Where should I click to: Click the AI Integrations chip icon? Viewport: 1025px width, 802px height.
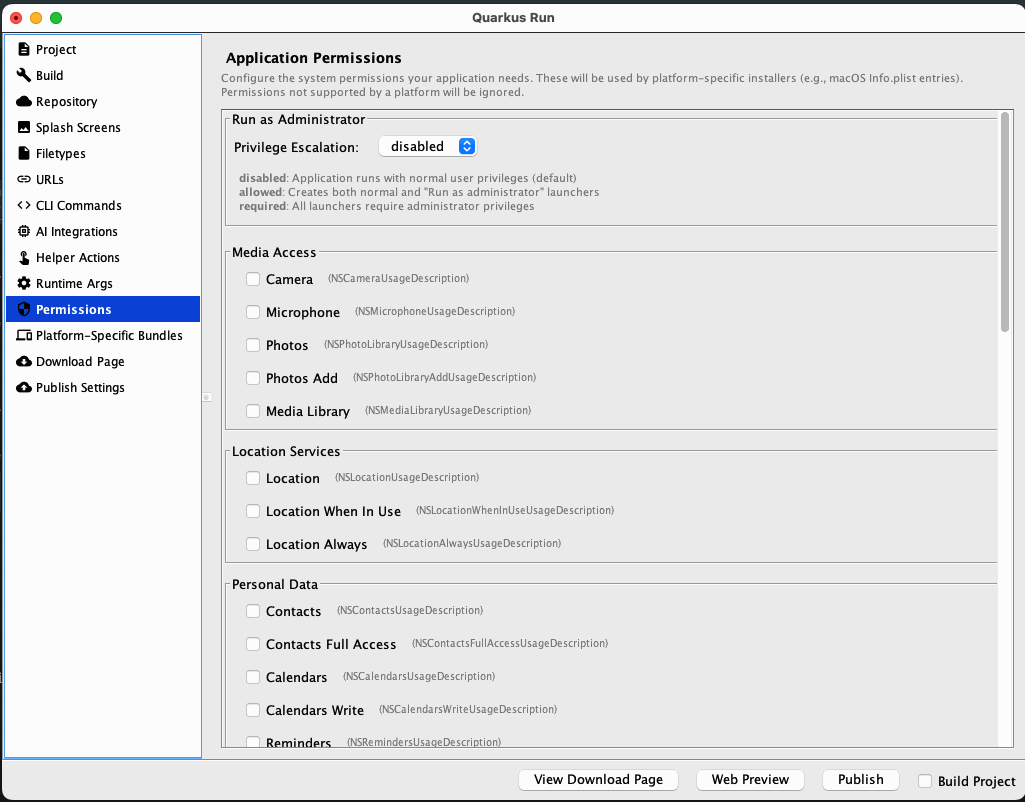(24, 231)
